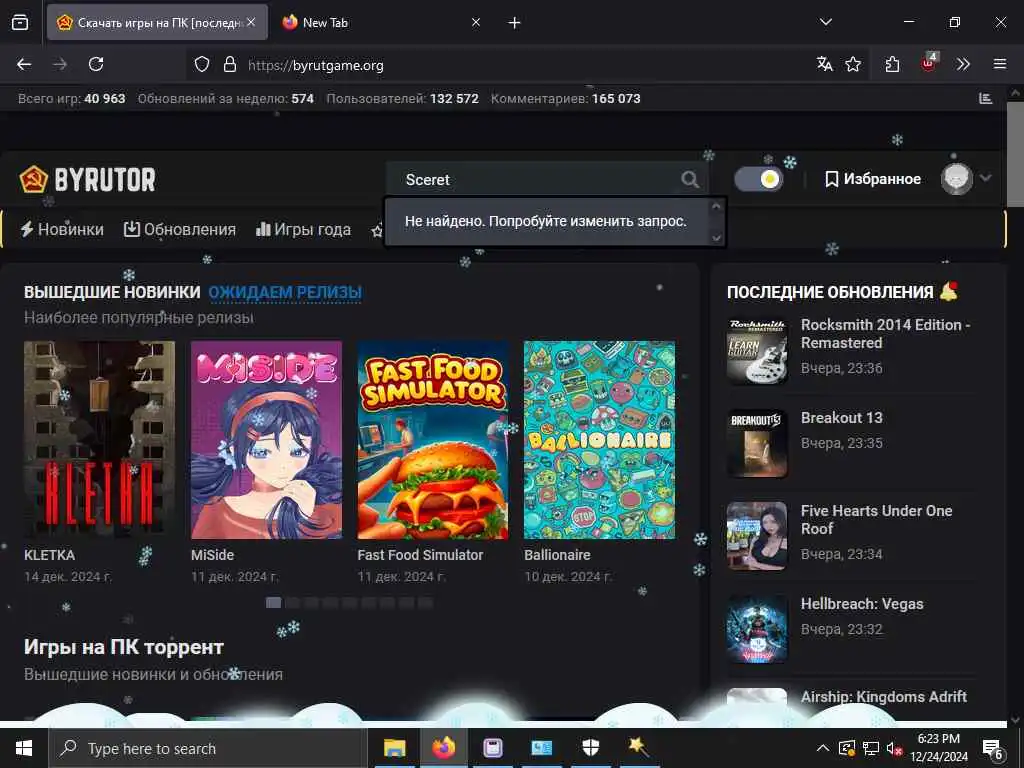Open the Fast Food Simulator cover

click(x=432, y=440)
